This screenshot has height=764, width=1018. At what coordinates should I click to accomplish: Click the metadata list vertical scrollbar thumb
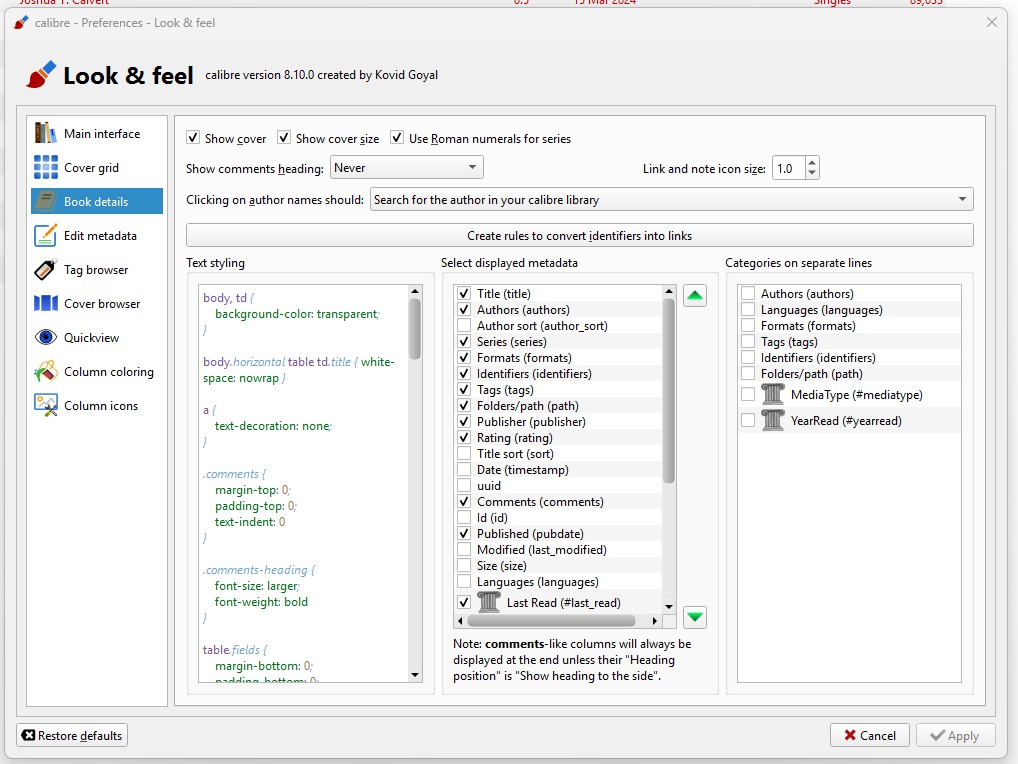coord(669,390)
